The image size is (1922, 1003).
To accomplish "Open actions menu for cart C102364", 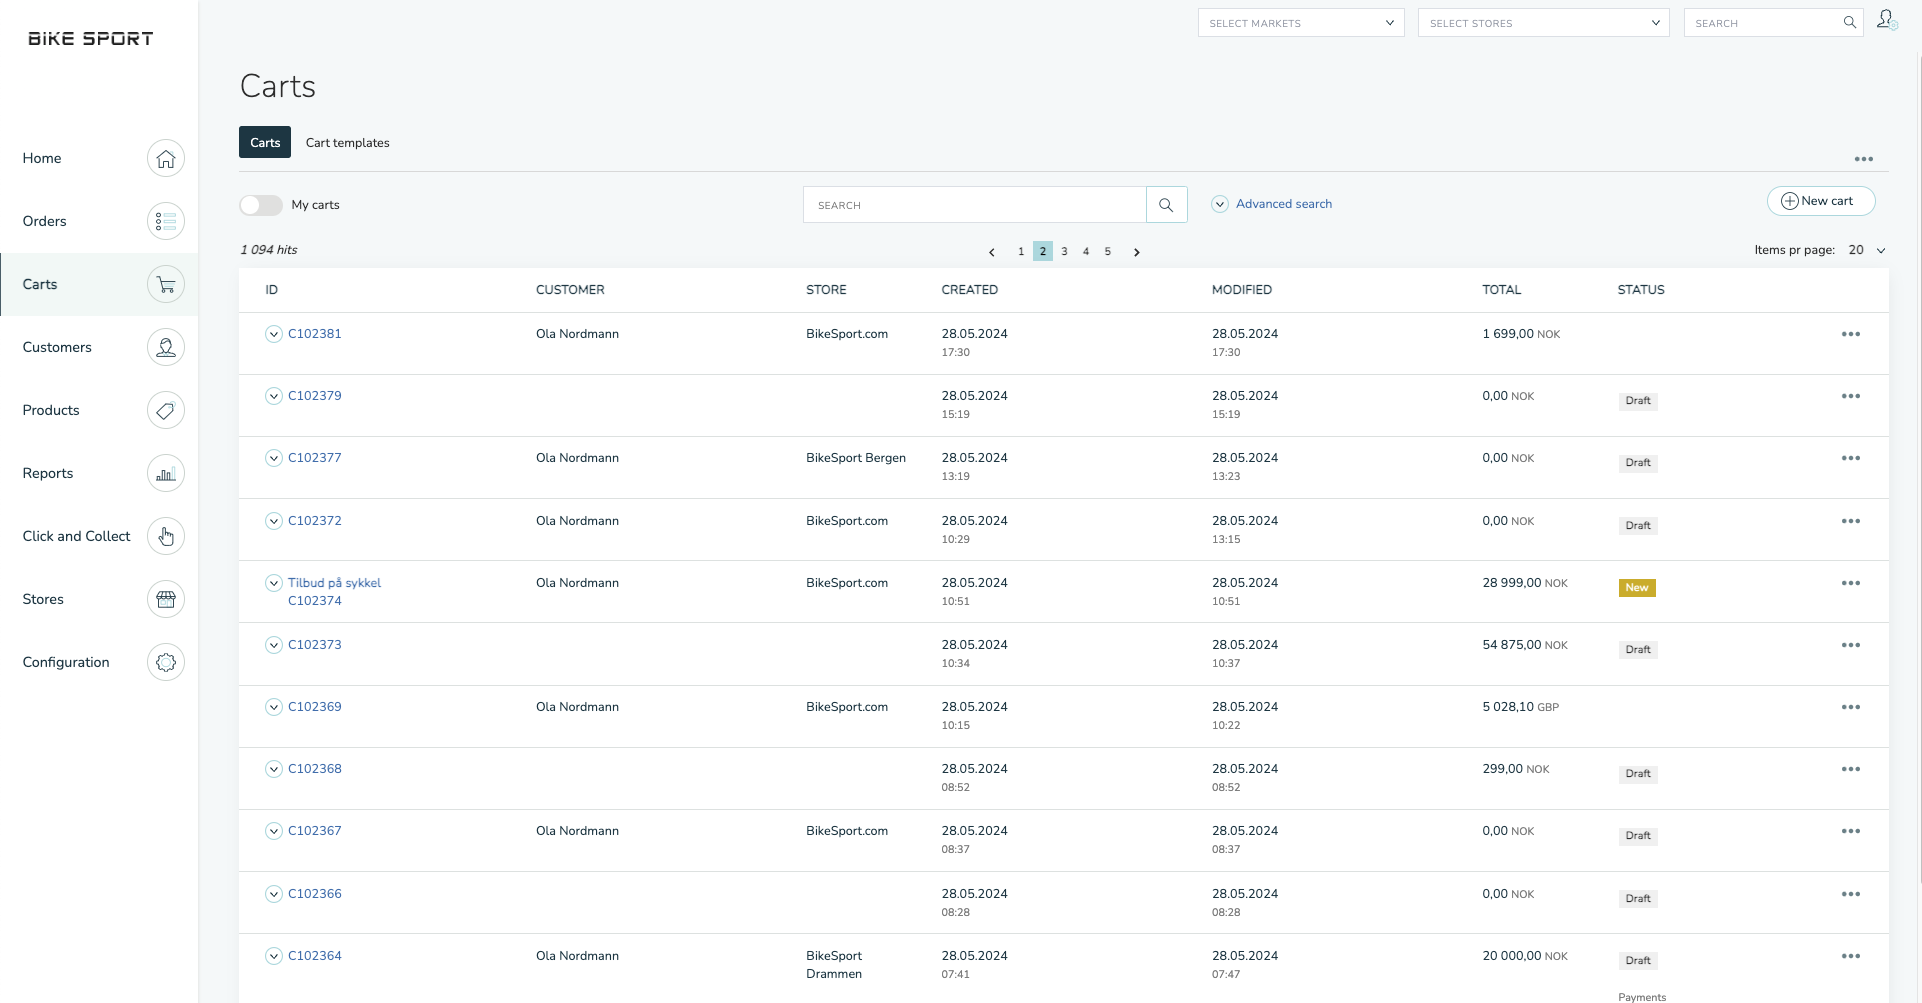I will pos(1850,956).
